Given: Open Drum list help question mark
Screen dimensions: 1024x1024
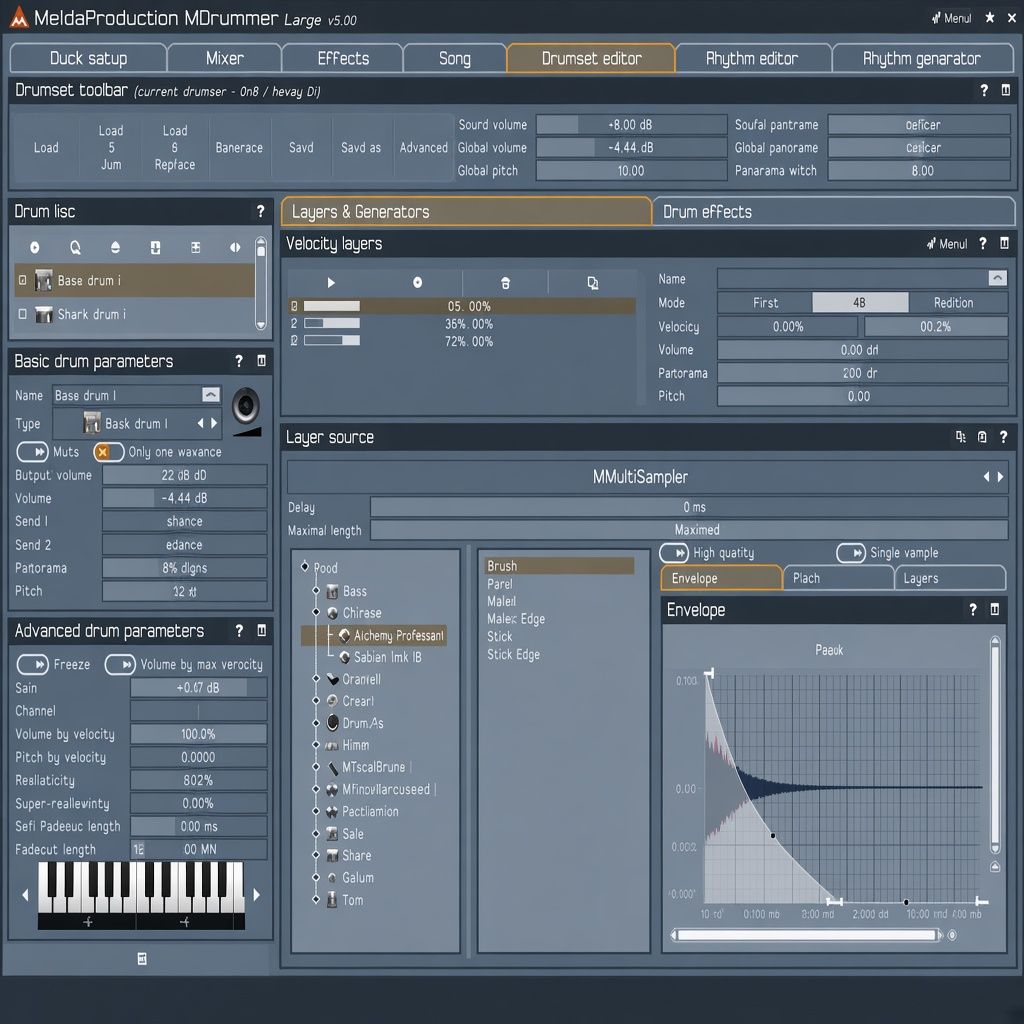Looking at the screenshot, I should click(261, 211).
